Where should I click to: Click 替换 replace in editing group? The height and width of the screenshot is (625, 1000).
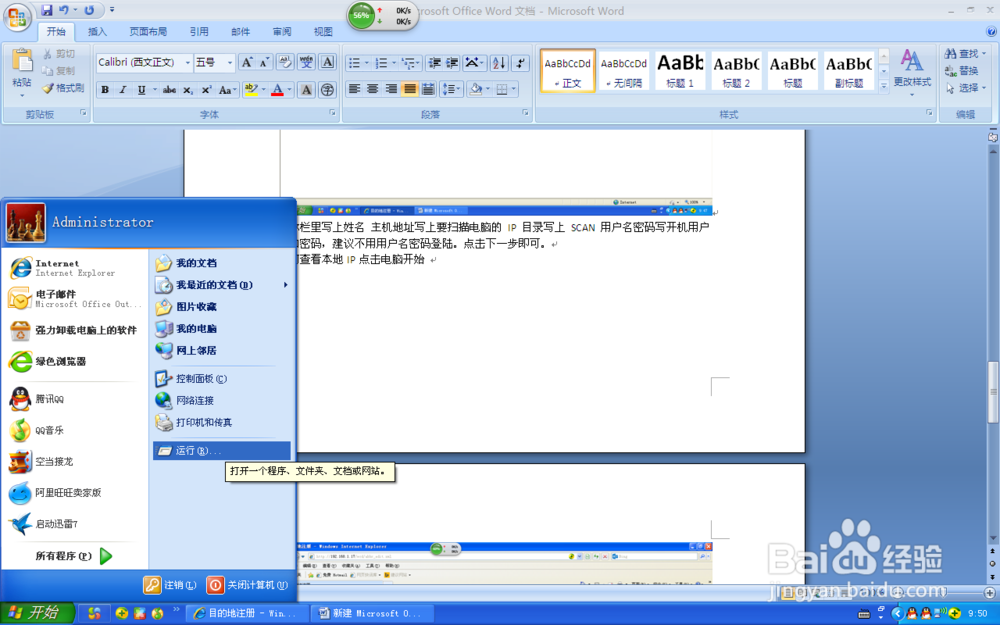coord(962,71)
